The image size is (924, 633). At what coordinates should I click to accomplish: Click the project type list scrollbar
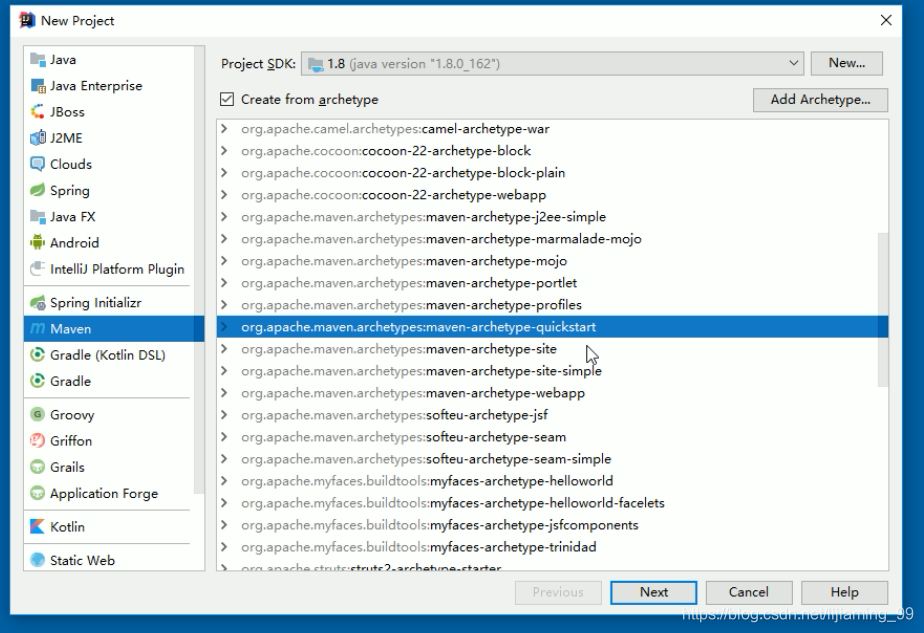point(199,271)
